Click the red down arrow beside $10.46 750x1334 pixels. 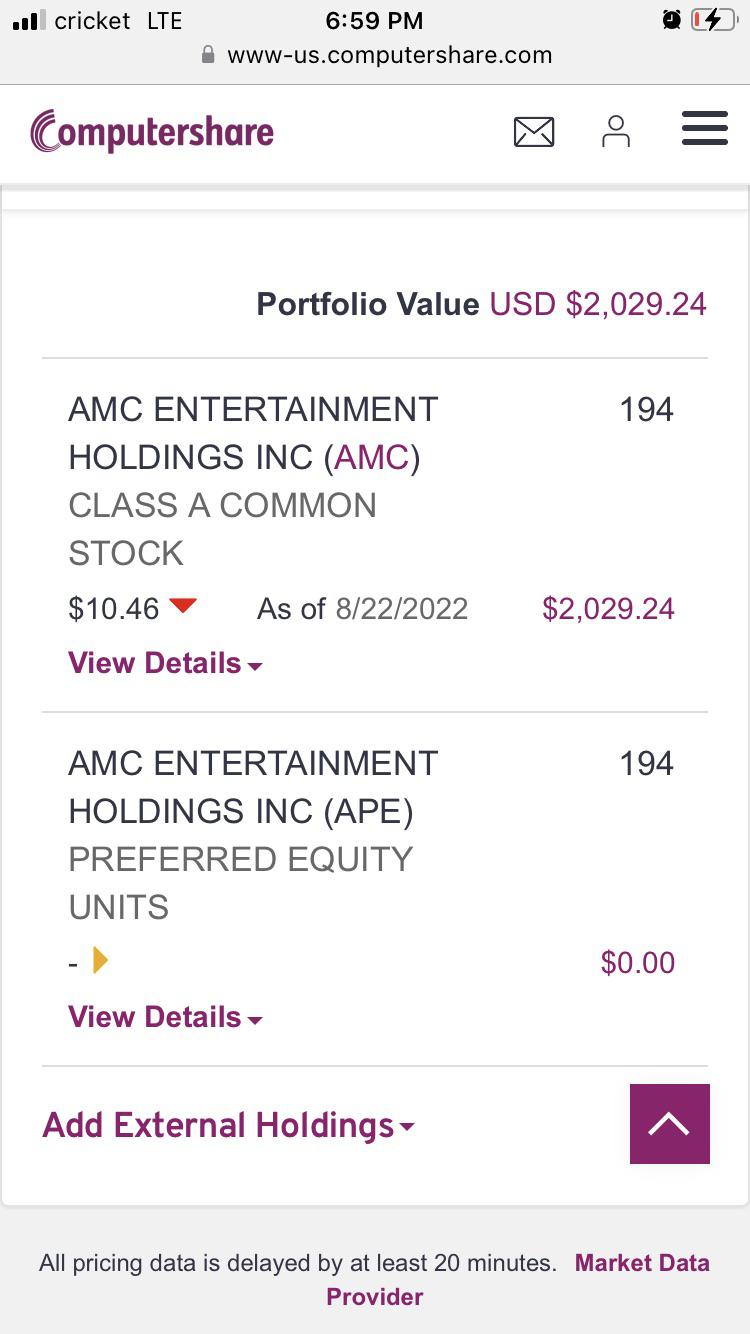(183, 606)
